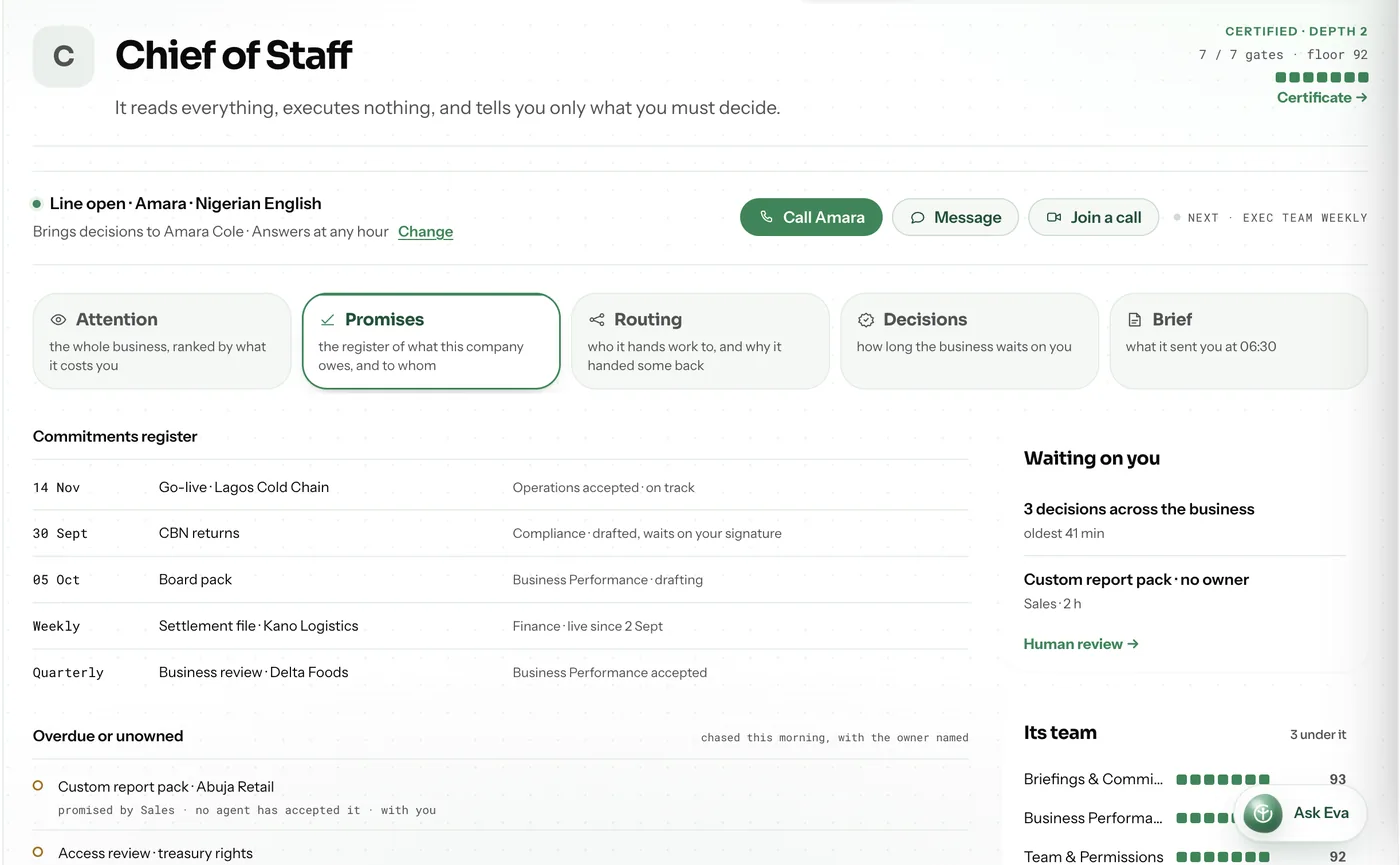Select the Go-live · Lagos Cold Chain row
The width and height of the screenshot is (1400, 865).
click(500, 487)
